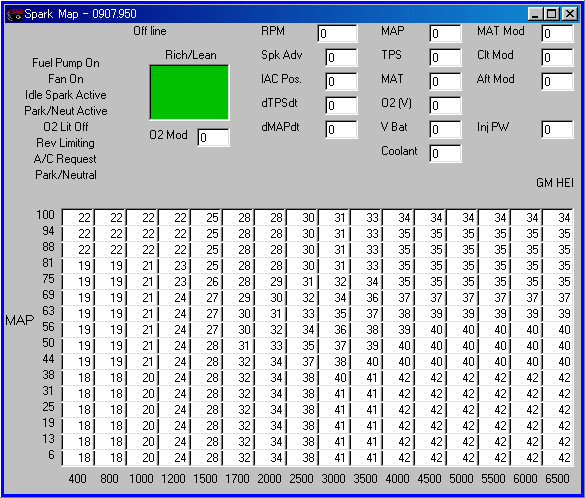The width and height of the screenshot is (585, 498).
Task: Click the Rev Limiting status label
Action: [66, 143]
